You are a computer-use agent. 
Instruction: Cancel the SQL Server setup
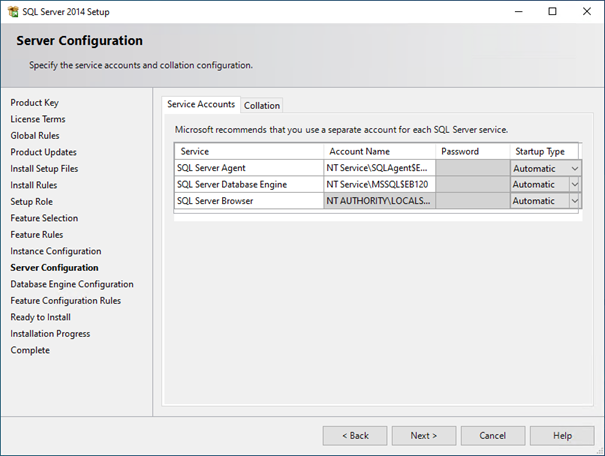493,436
